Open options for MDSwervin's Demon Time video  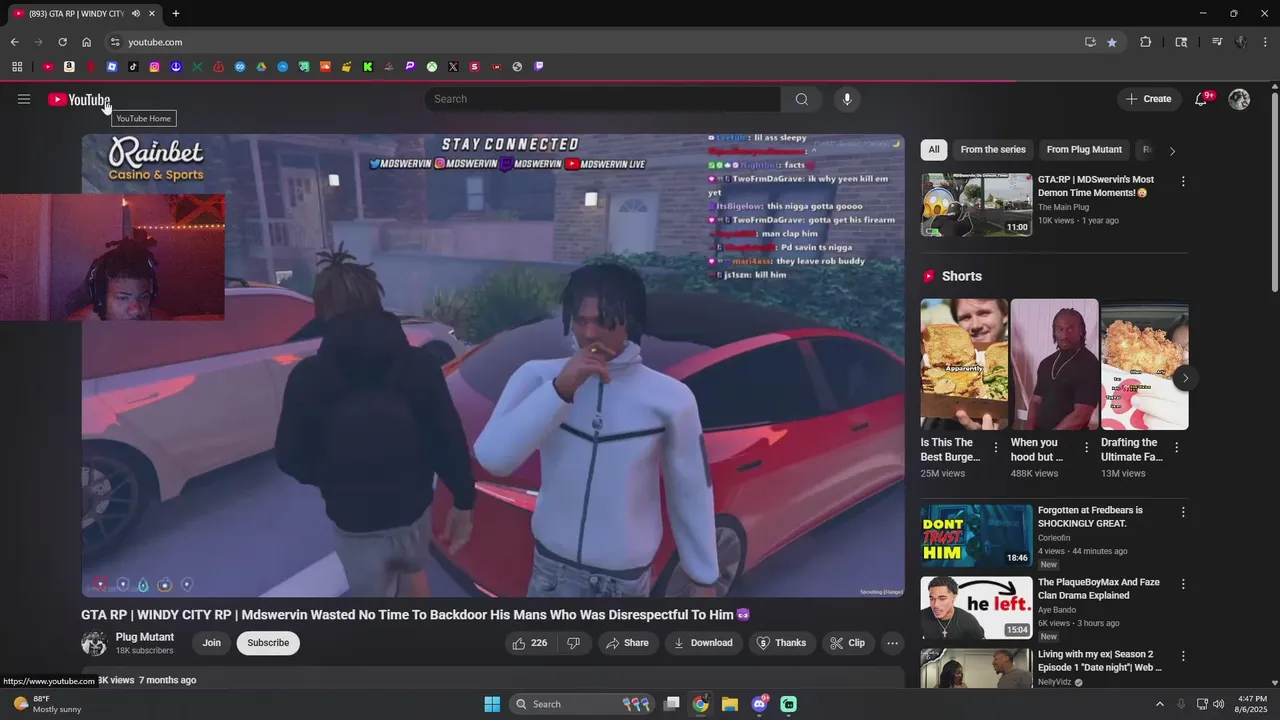[1183, 182]
